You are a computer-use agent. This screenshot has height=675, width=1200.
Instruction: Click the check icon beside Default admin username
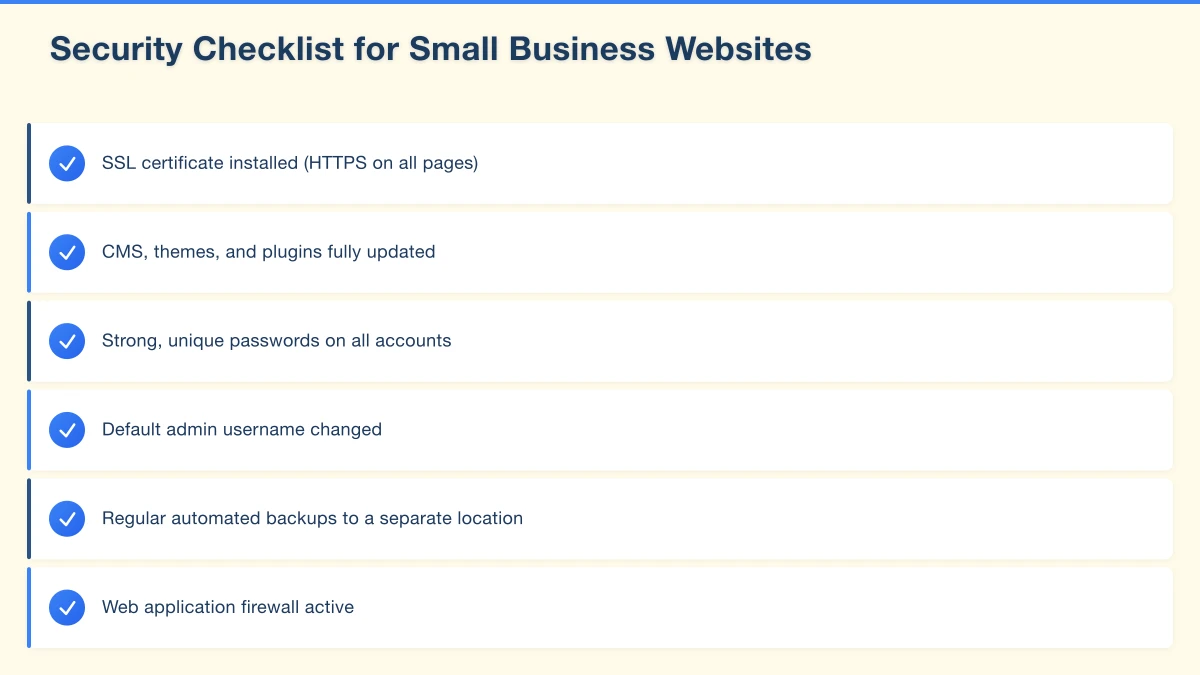pos(67,430)
